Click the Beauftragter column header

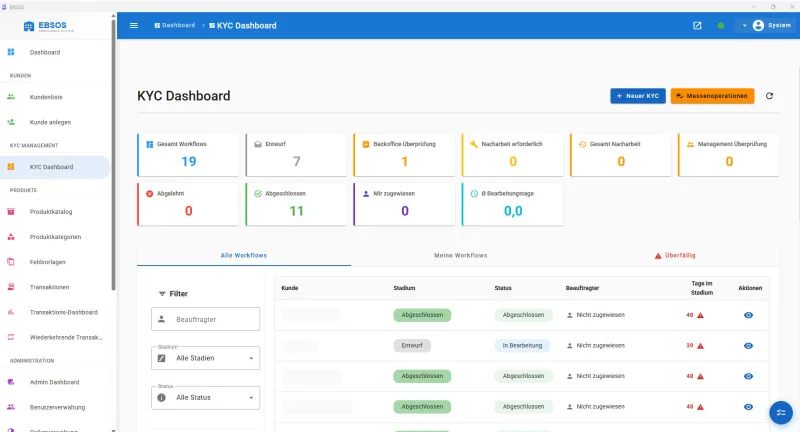coord(582,288)
